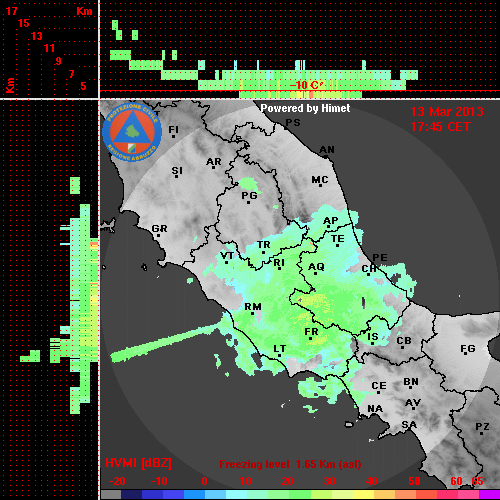Viewport: 500px width, 500px height.
Task: Click the 'Powered by Himet' text
Action: point(305,108)
